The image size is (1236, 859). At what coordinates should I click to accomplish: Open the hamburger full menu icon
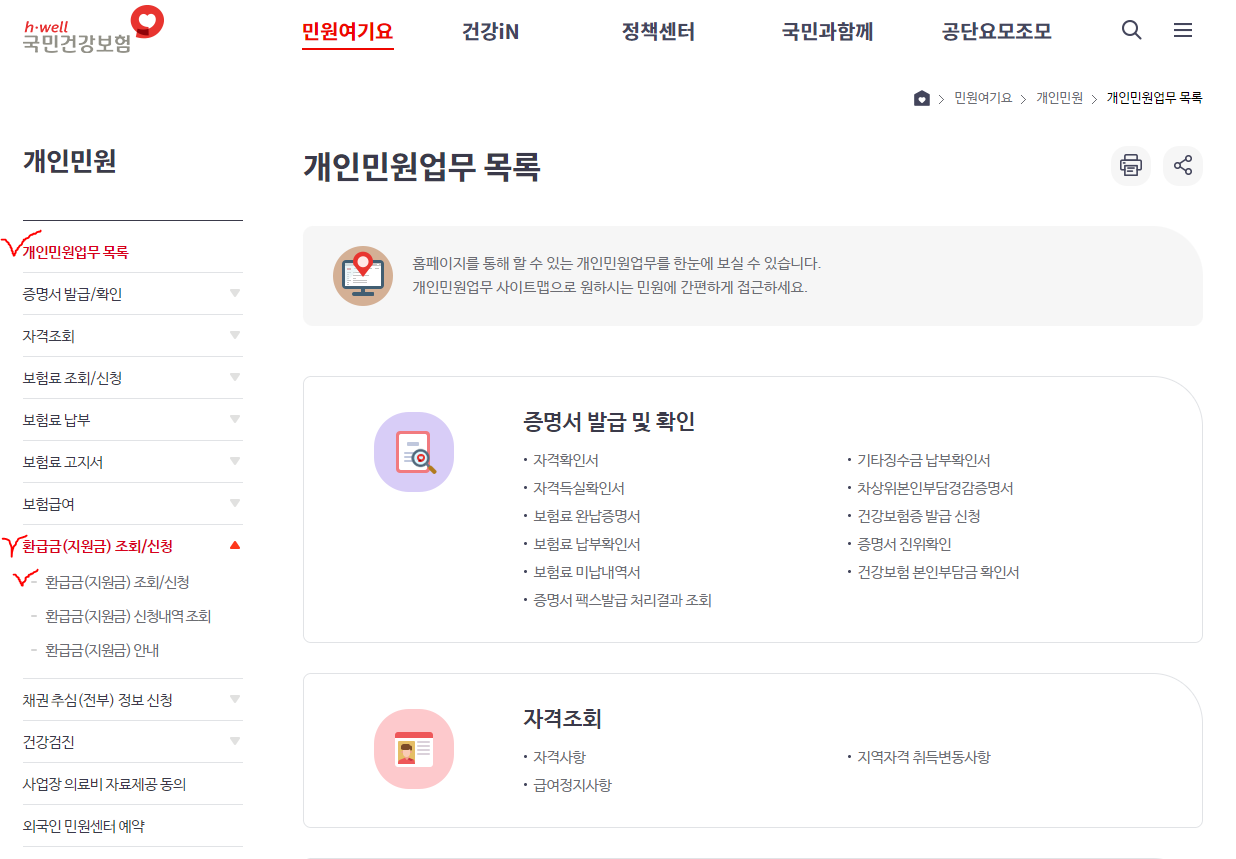click(1183, 31)
